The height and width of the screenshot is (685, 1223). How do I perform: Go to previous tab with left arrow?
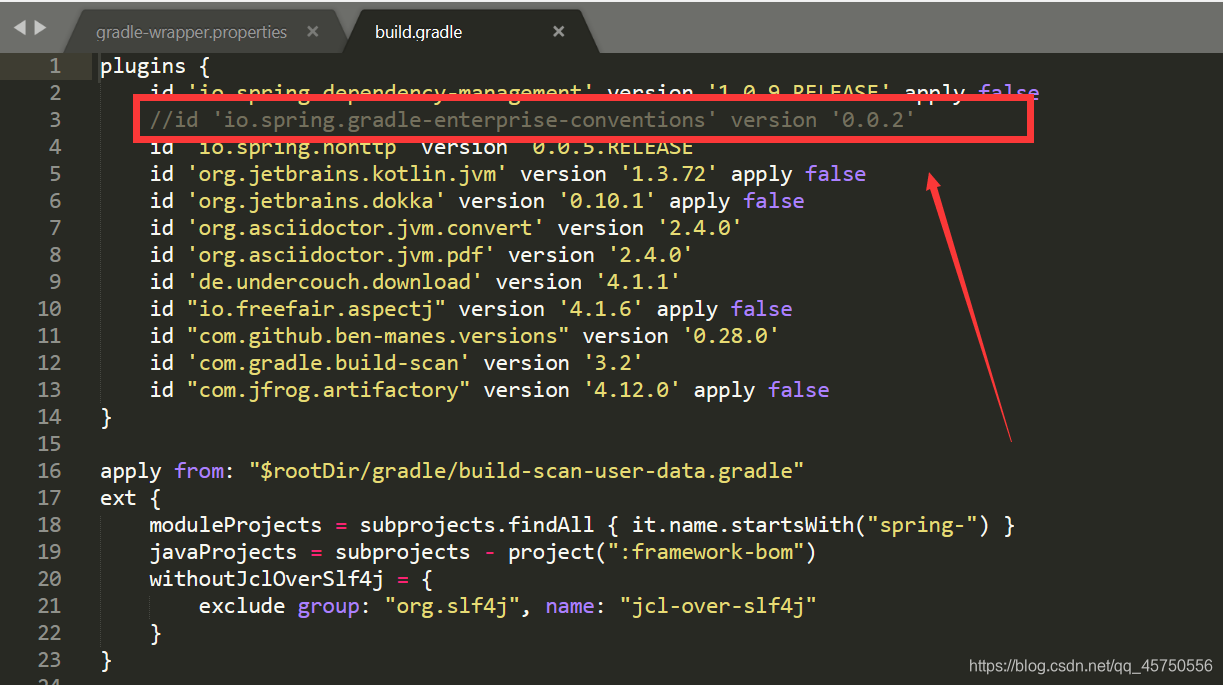20,28
